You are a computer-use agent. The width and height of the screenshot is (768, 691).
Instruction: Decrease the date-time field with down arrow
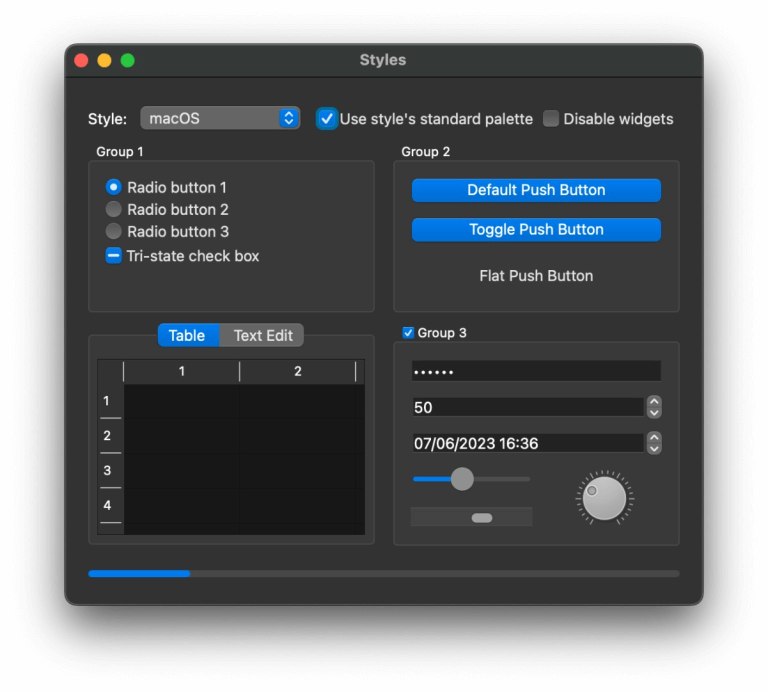654,449
